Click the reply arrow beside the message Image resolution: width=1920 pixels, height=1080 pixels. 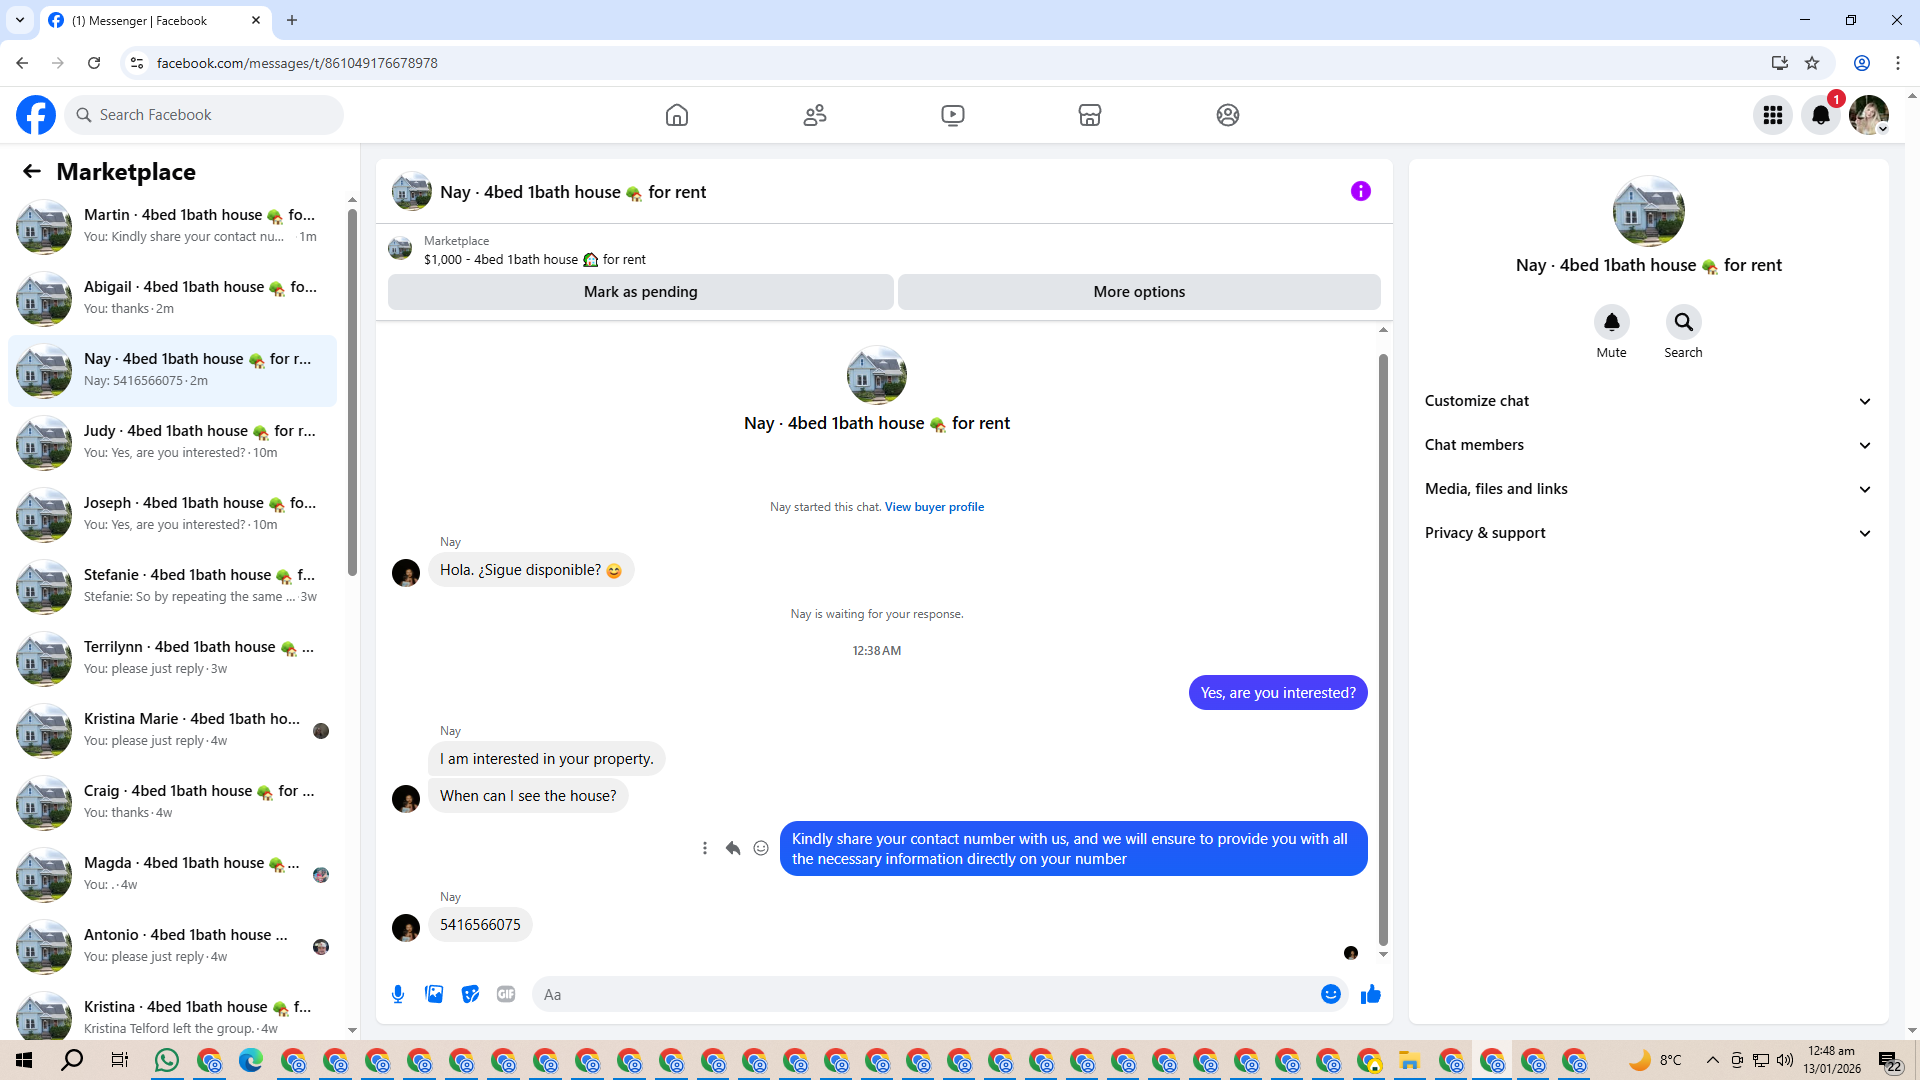click(733, 848)
